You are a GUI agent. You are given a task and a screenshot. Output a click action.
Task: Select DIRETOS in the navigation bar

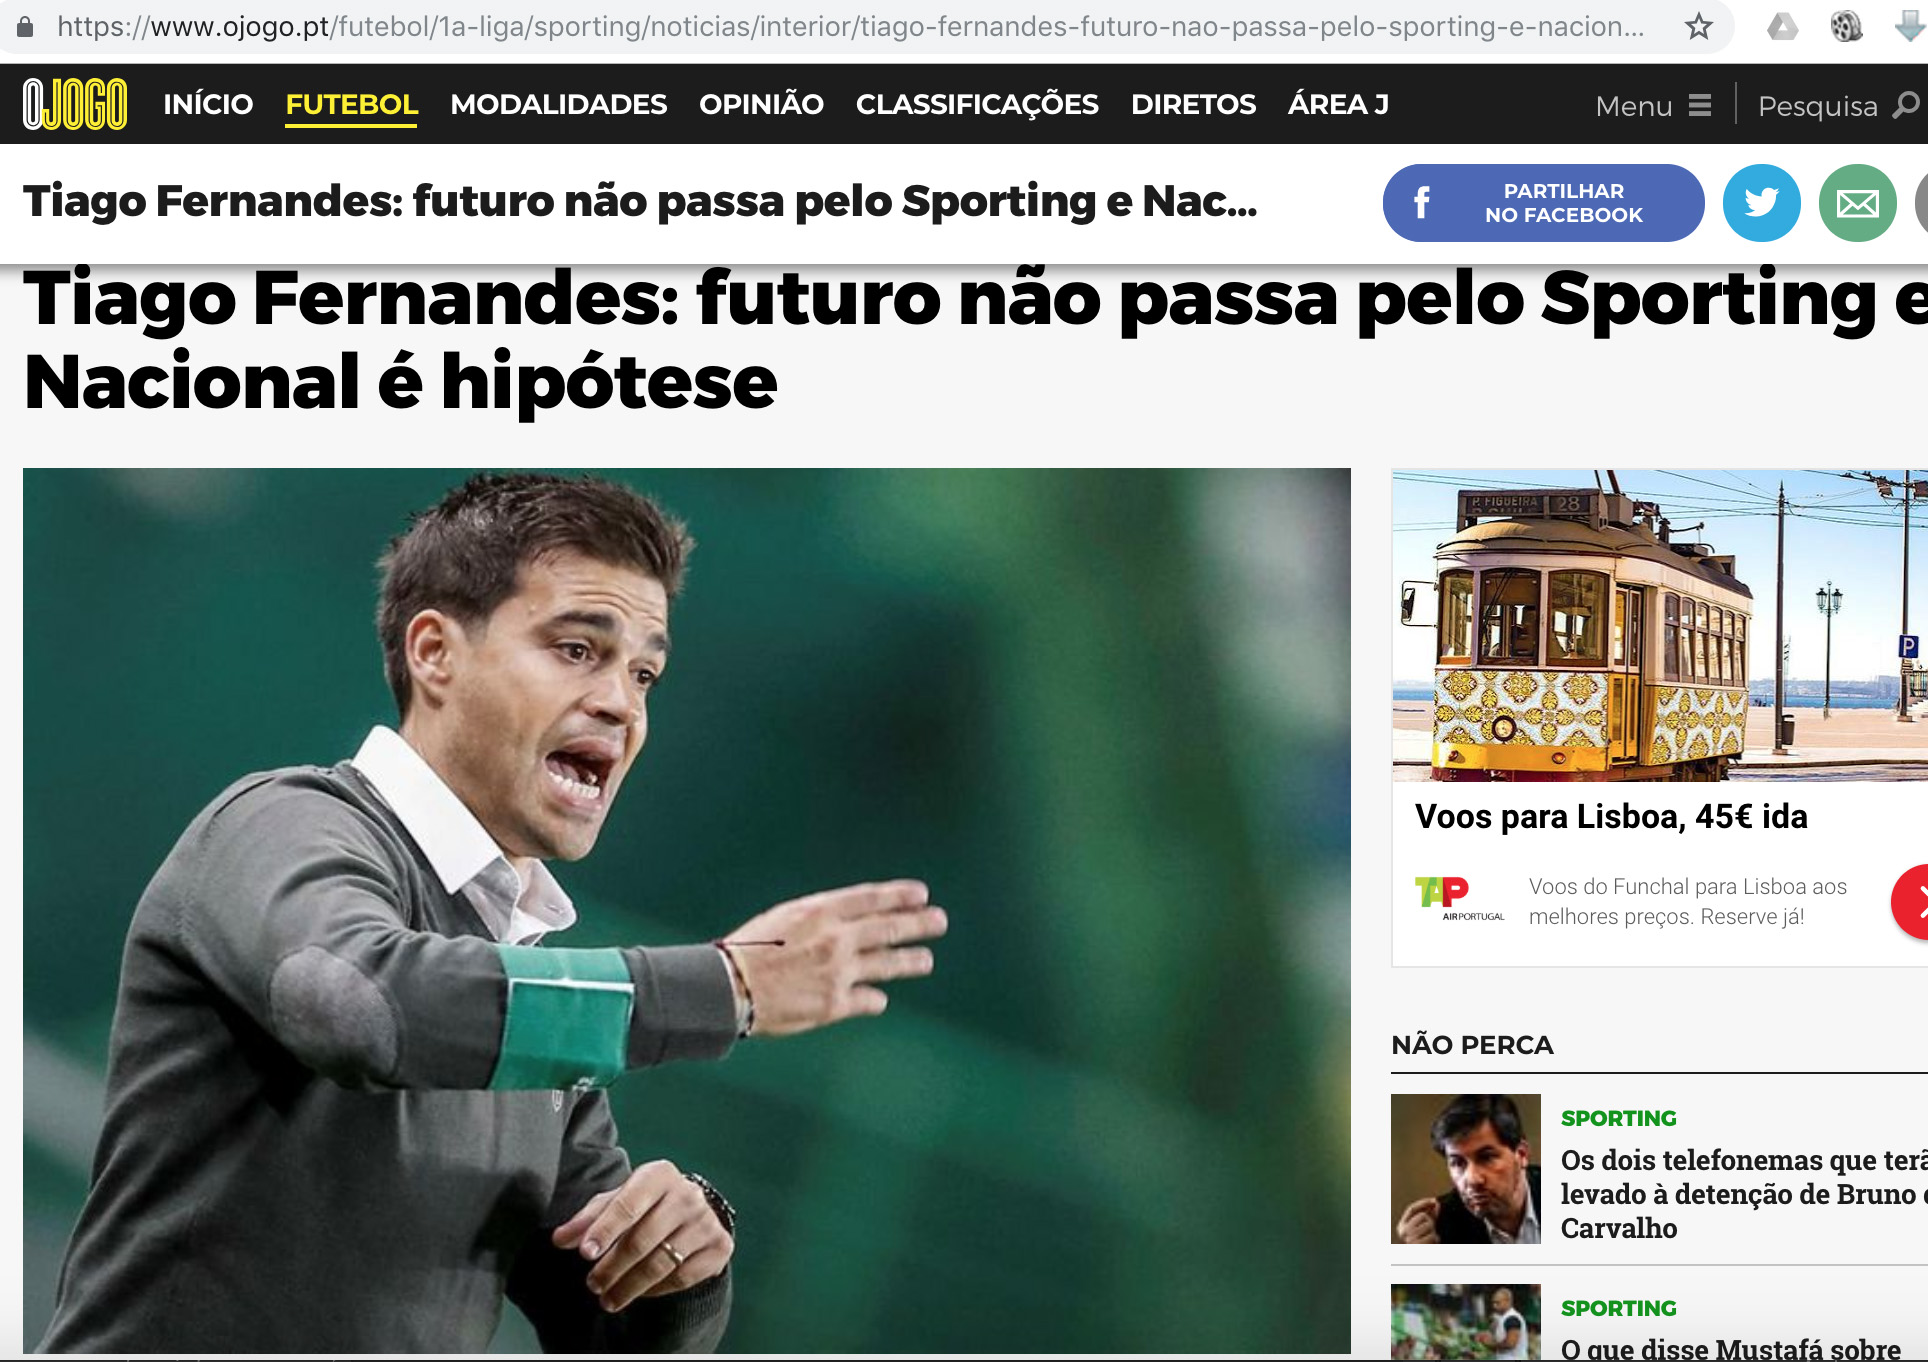pos(1193,105)
